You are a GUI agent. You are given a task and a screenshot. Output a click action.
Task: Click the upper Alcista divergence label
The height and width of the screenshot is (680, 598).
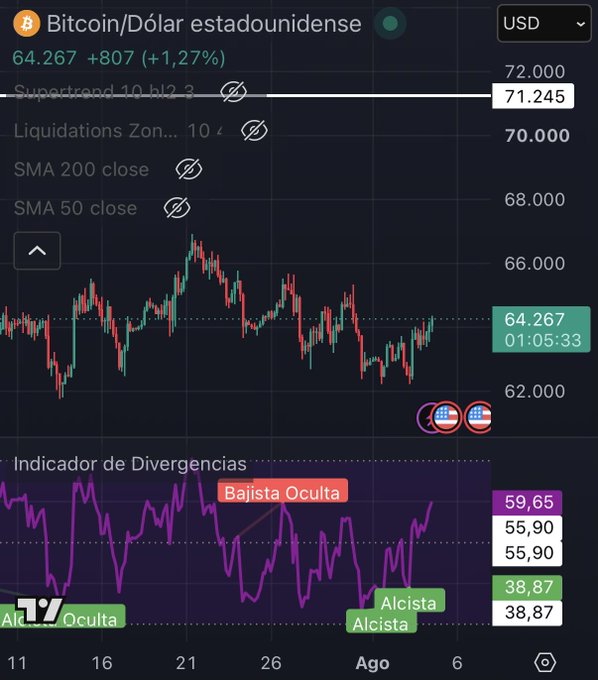coord(409,602)
